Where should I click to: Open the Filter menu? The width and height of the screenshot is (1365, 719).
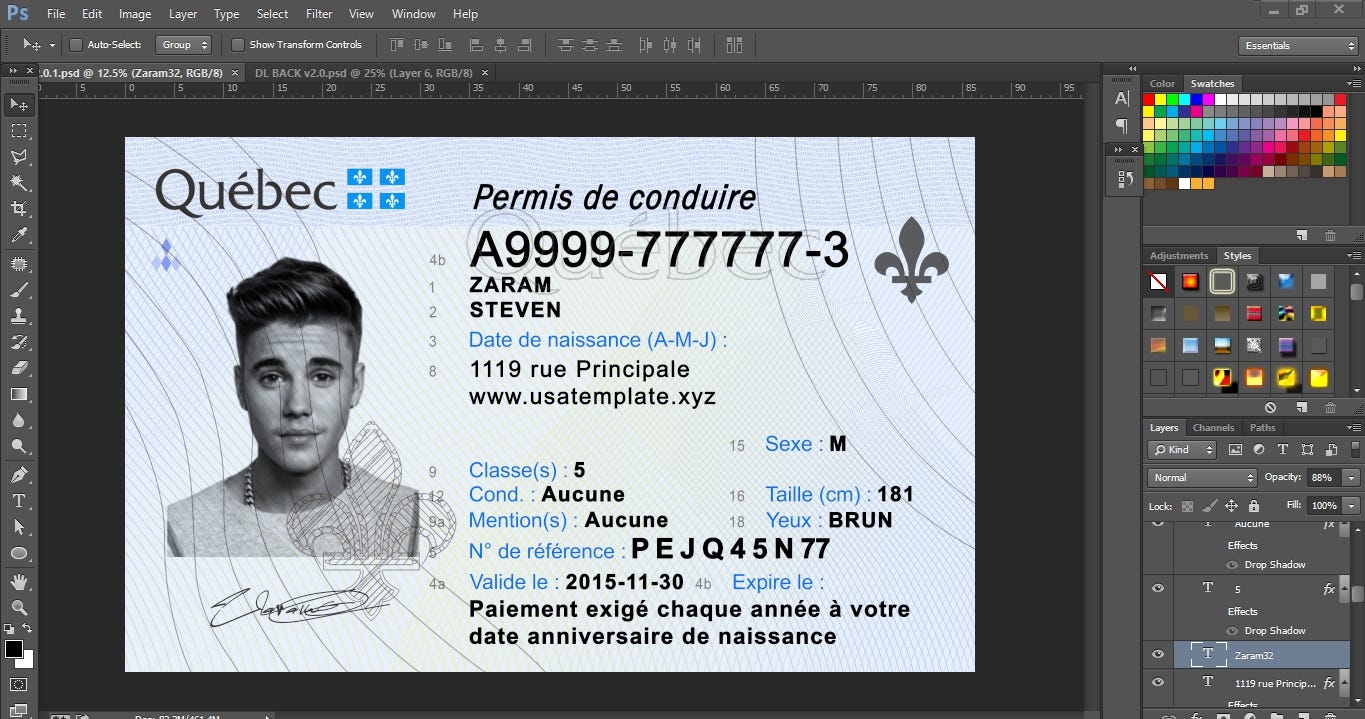319,14
